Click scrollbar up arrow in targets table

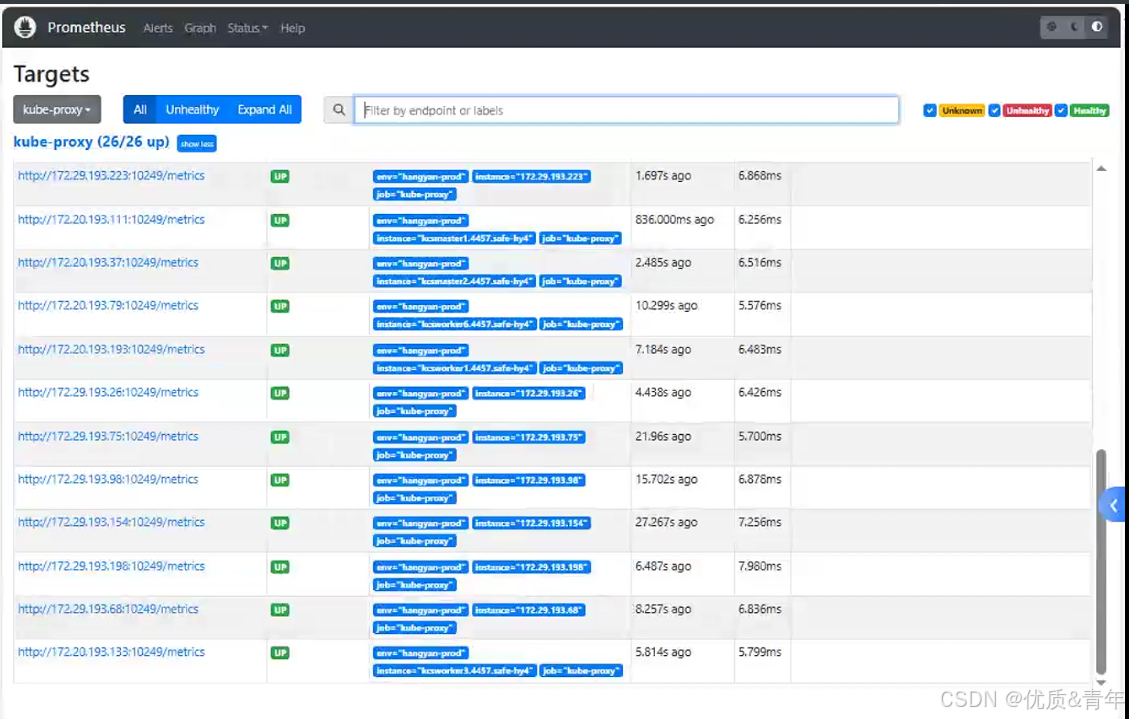[1101, 168]
